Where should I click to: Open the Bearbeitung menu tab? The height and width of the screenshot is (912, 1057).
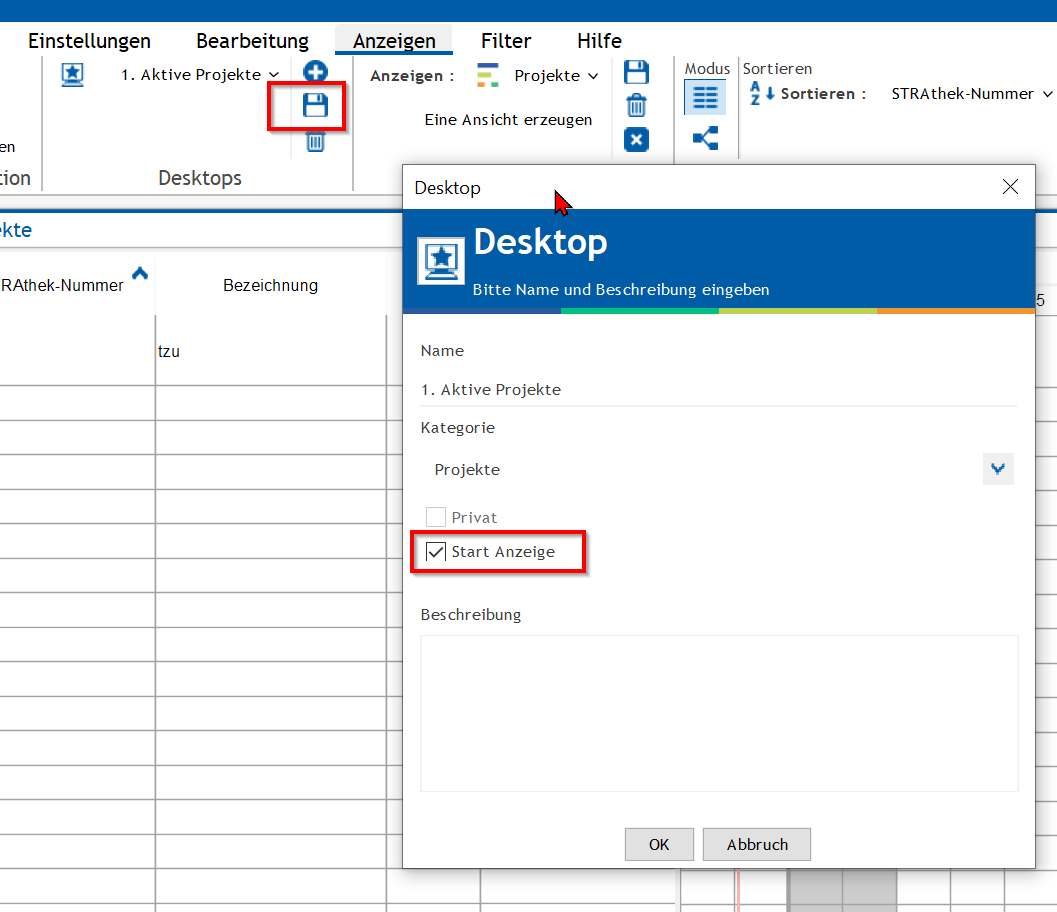pos(252,40)
